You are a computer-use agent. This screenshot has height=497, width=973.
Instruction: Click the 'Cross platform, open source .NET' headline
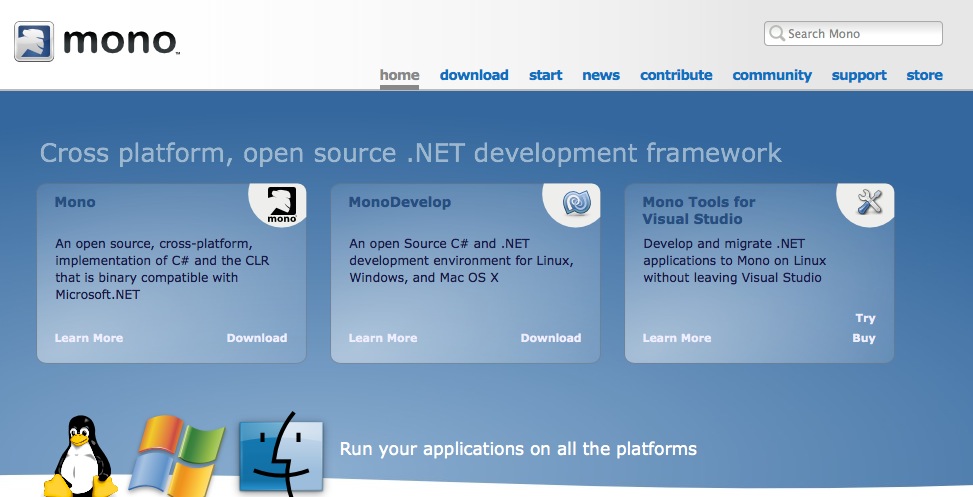[x=411, y=153]
